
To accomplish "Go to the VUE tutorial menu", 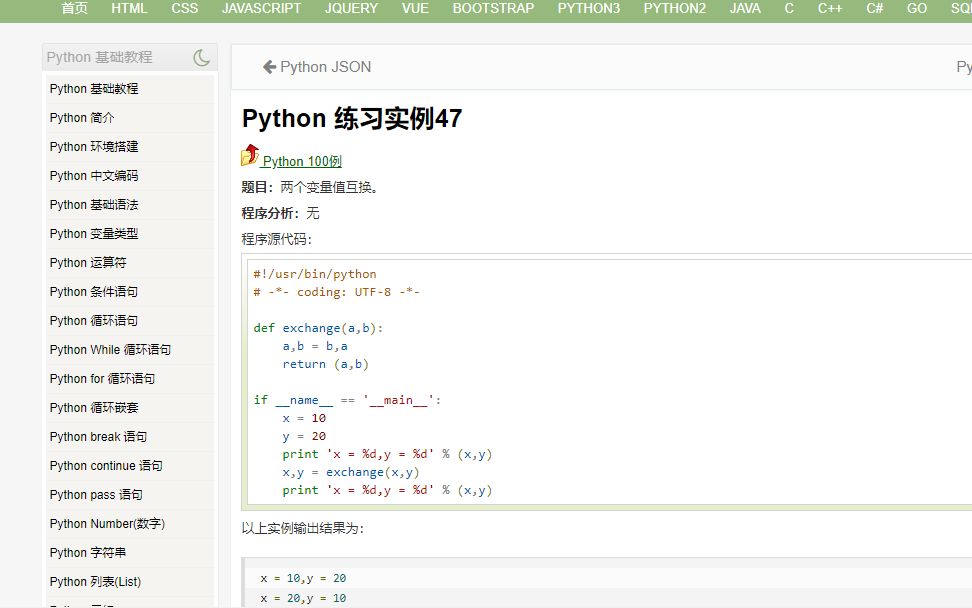I will [415, 8].
